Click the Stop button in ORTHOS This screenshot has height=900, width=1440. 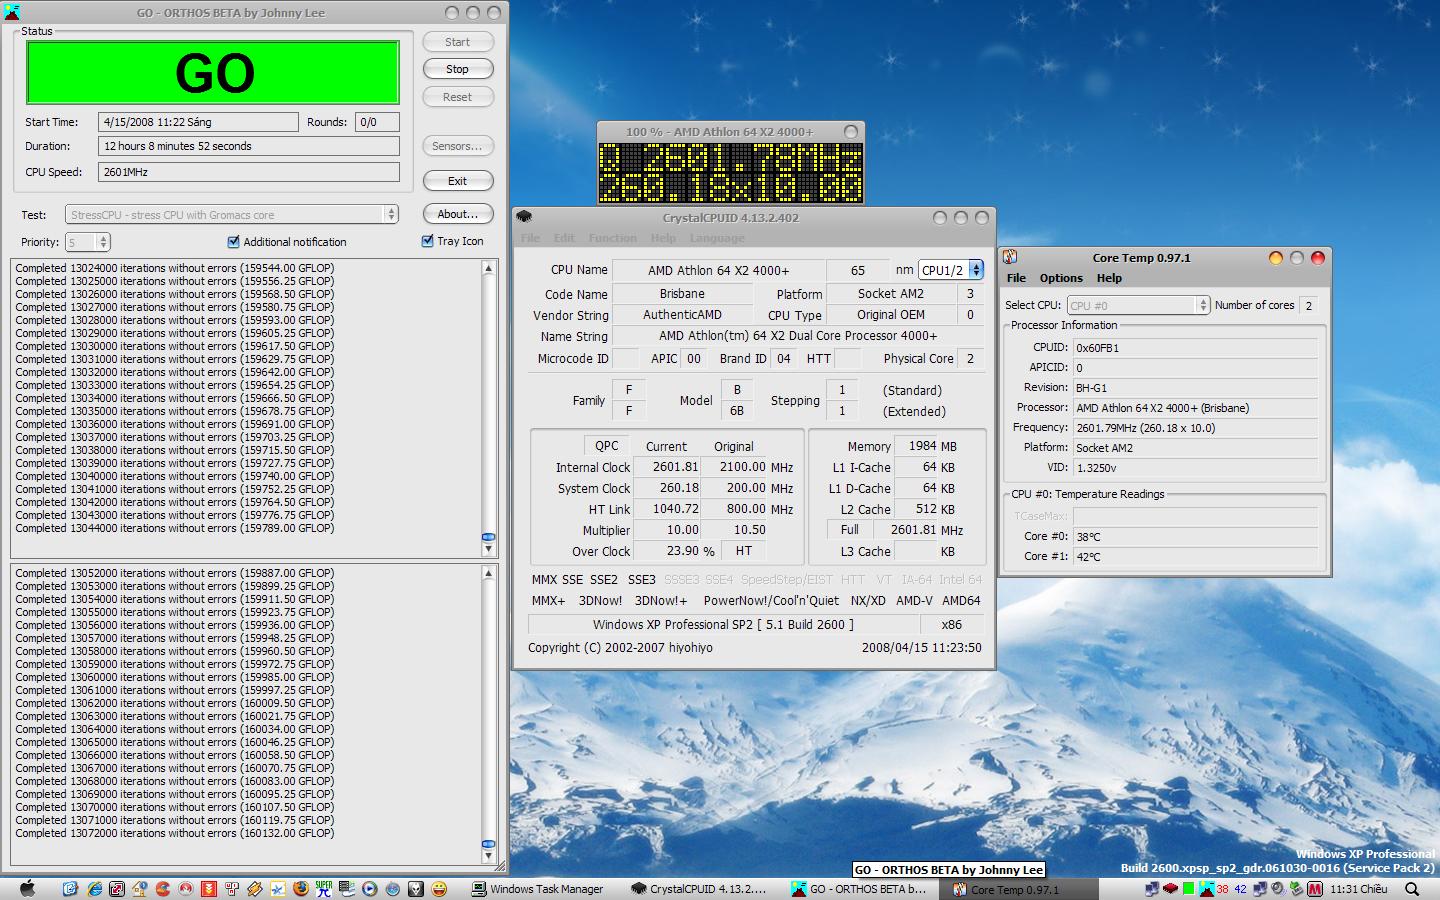pyautogui.click(x=457, y=69)
